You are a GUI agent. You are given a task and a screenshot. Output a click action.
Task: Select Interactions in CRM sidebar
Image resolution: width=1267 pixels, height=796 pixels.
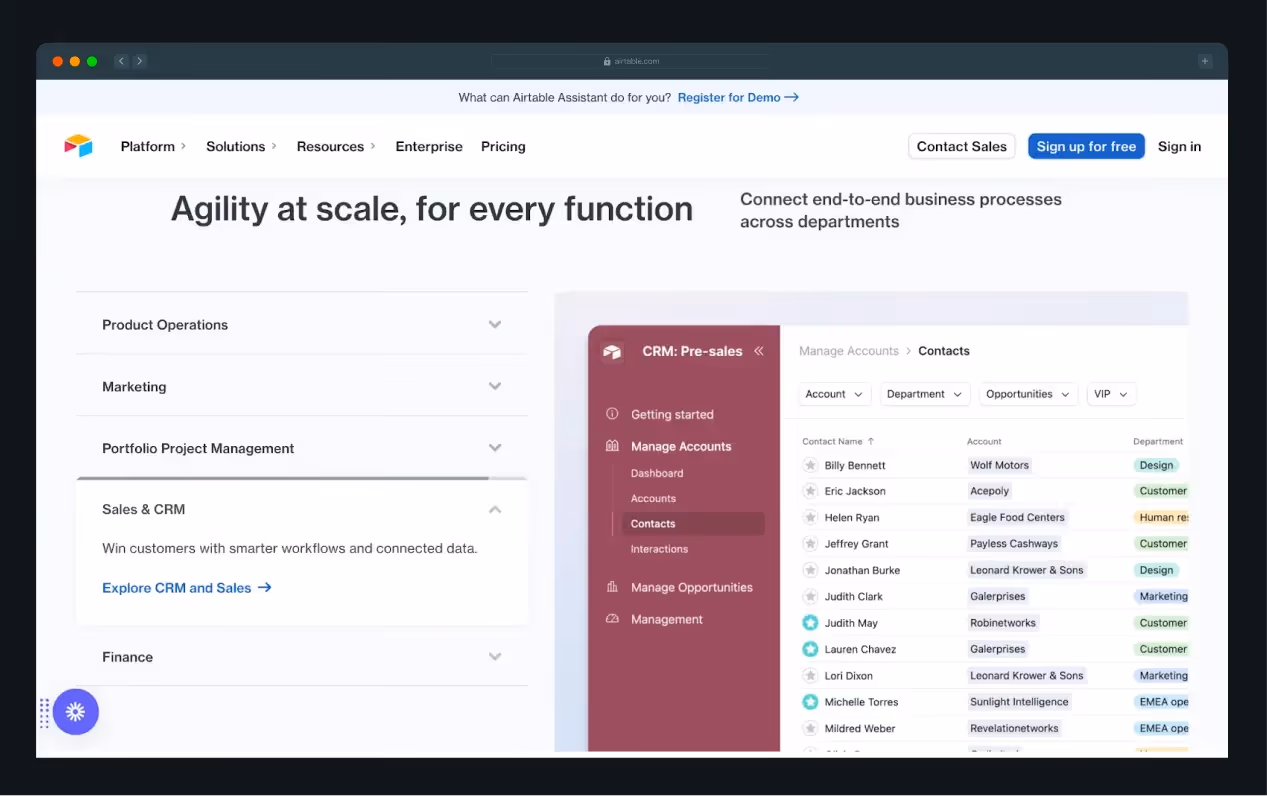tap(659, 549)
